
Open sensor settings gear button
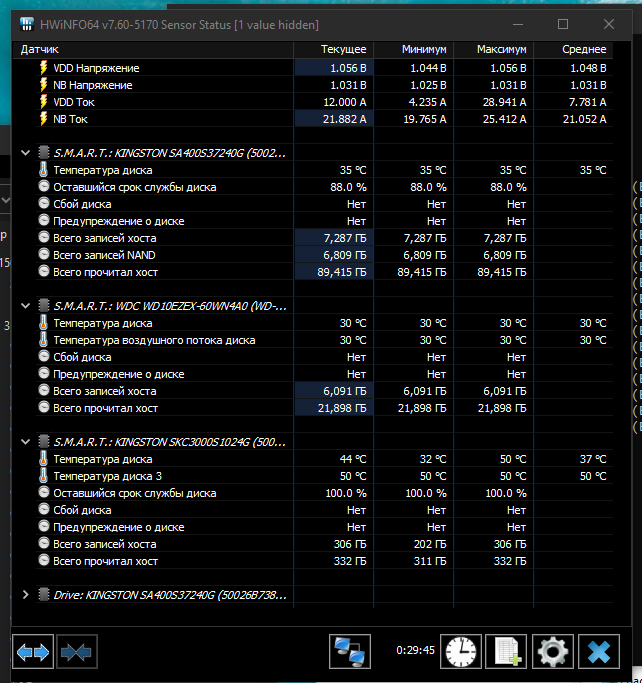click(x=552, y=651)
